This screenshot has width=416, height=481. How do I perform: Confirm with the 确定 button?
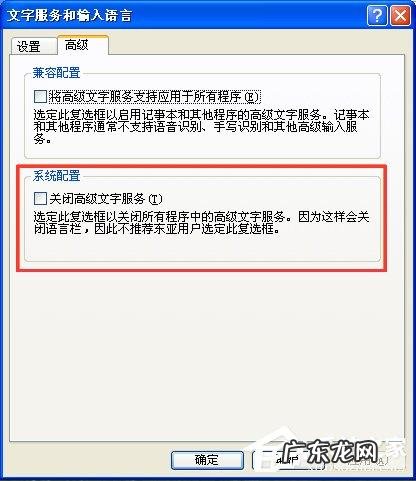point(207,460)
